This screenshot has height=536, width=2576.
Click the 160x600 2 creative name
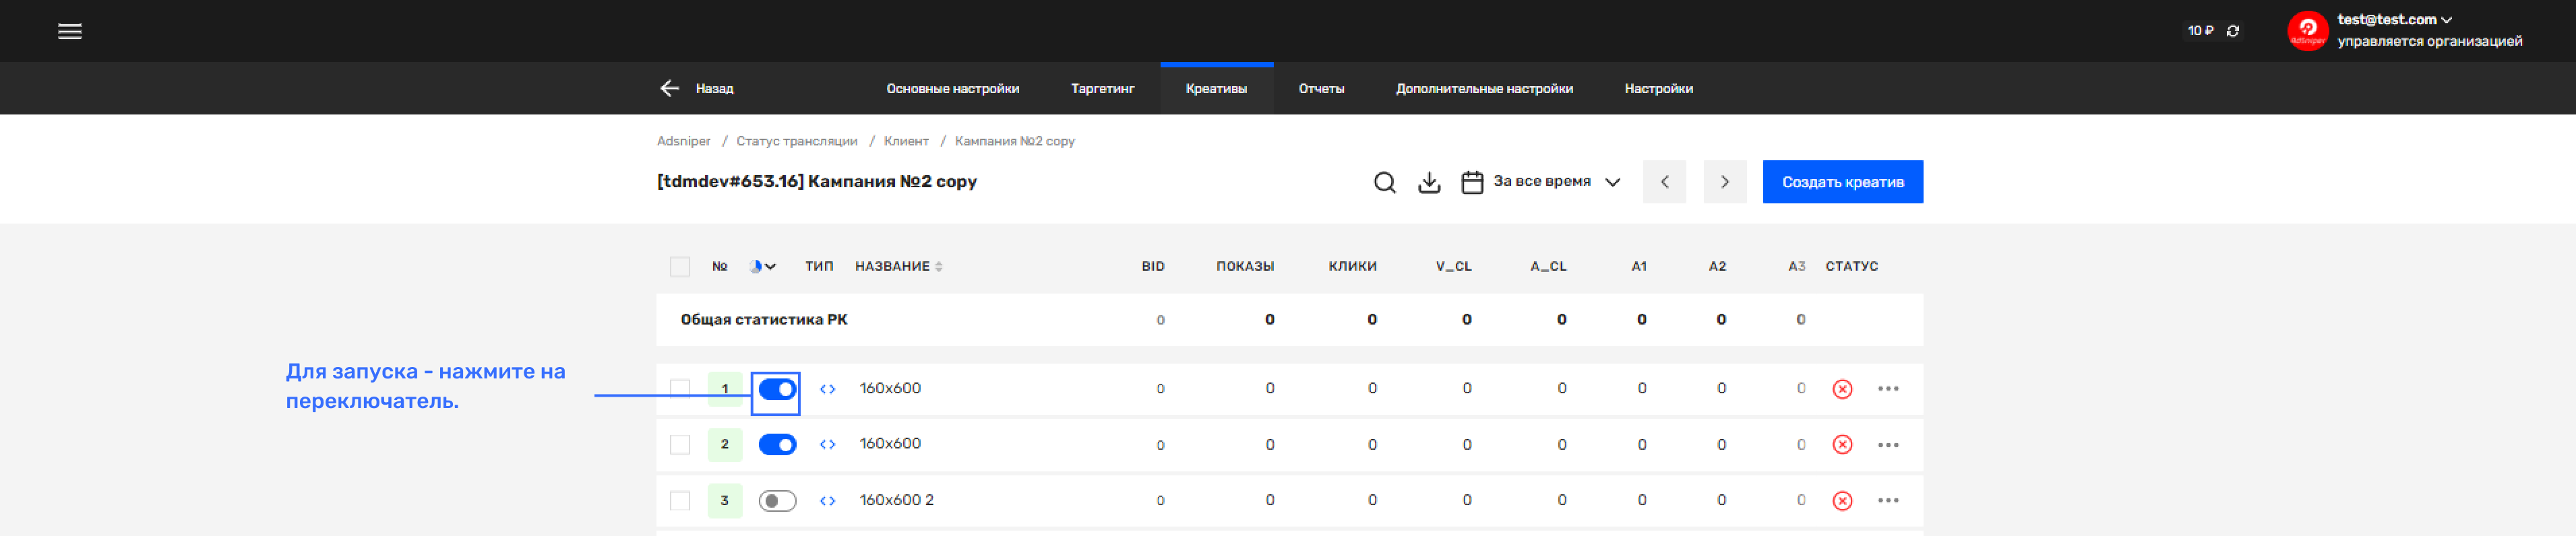tap(896, 500)
